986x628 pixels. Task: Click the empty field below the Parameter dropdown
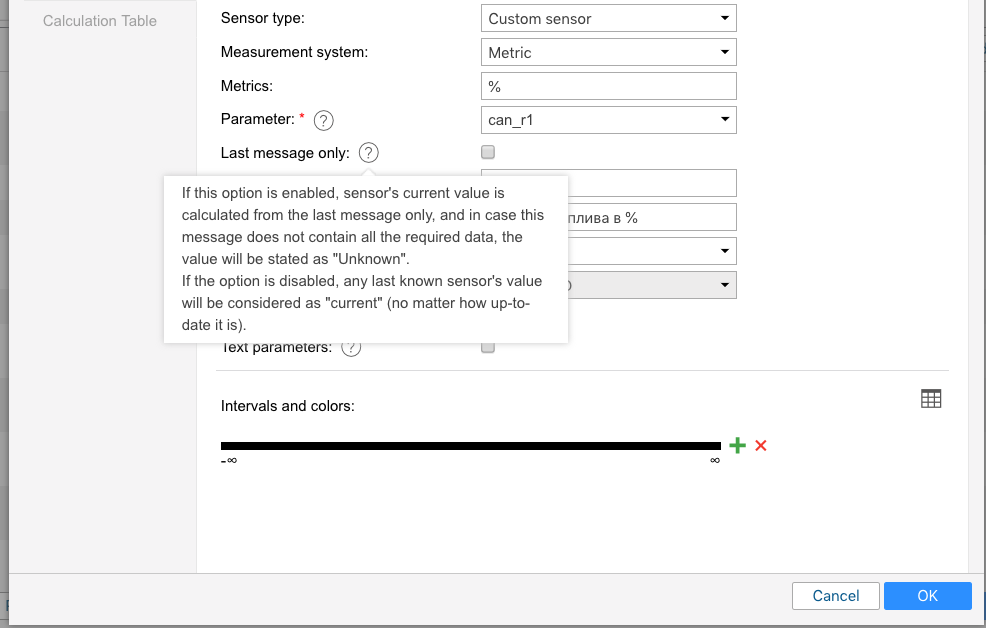650,183
